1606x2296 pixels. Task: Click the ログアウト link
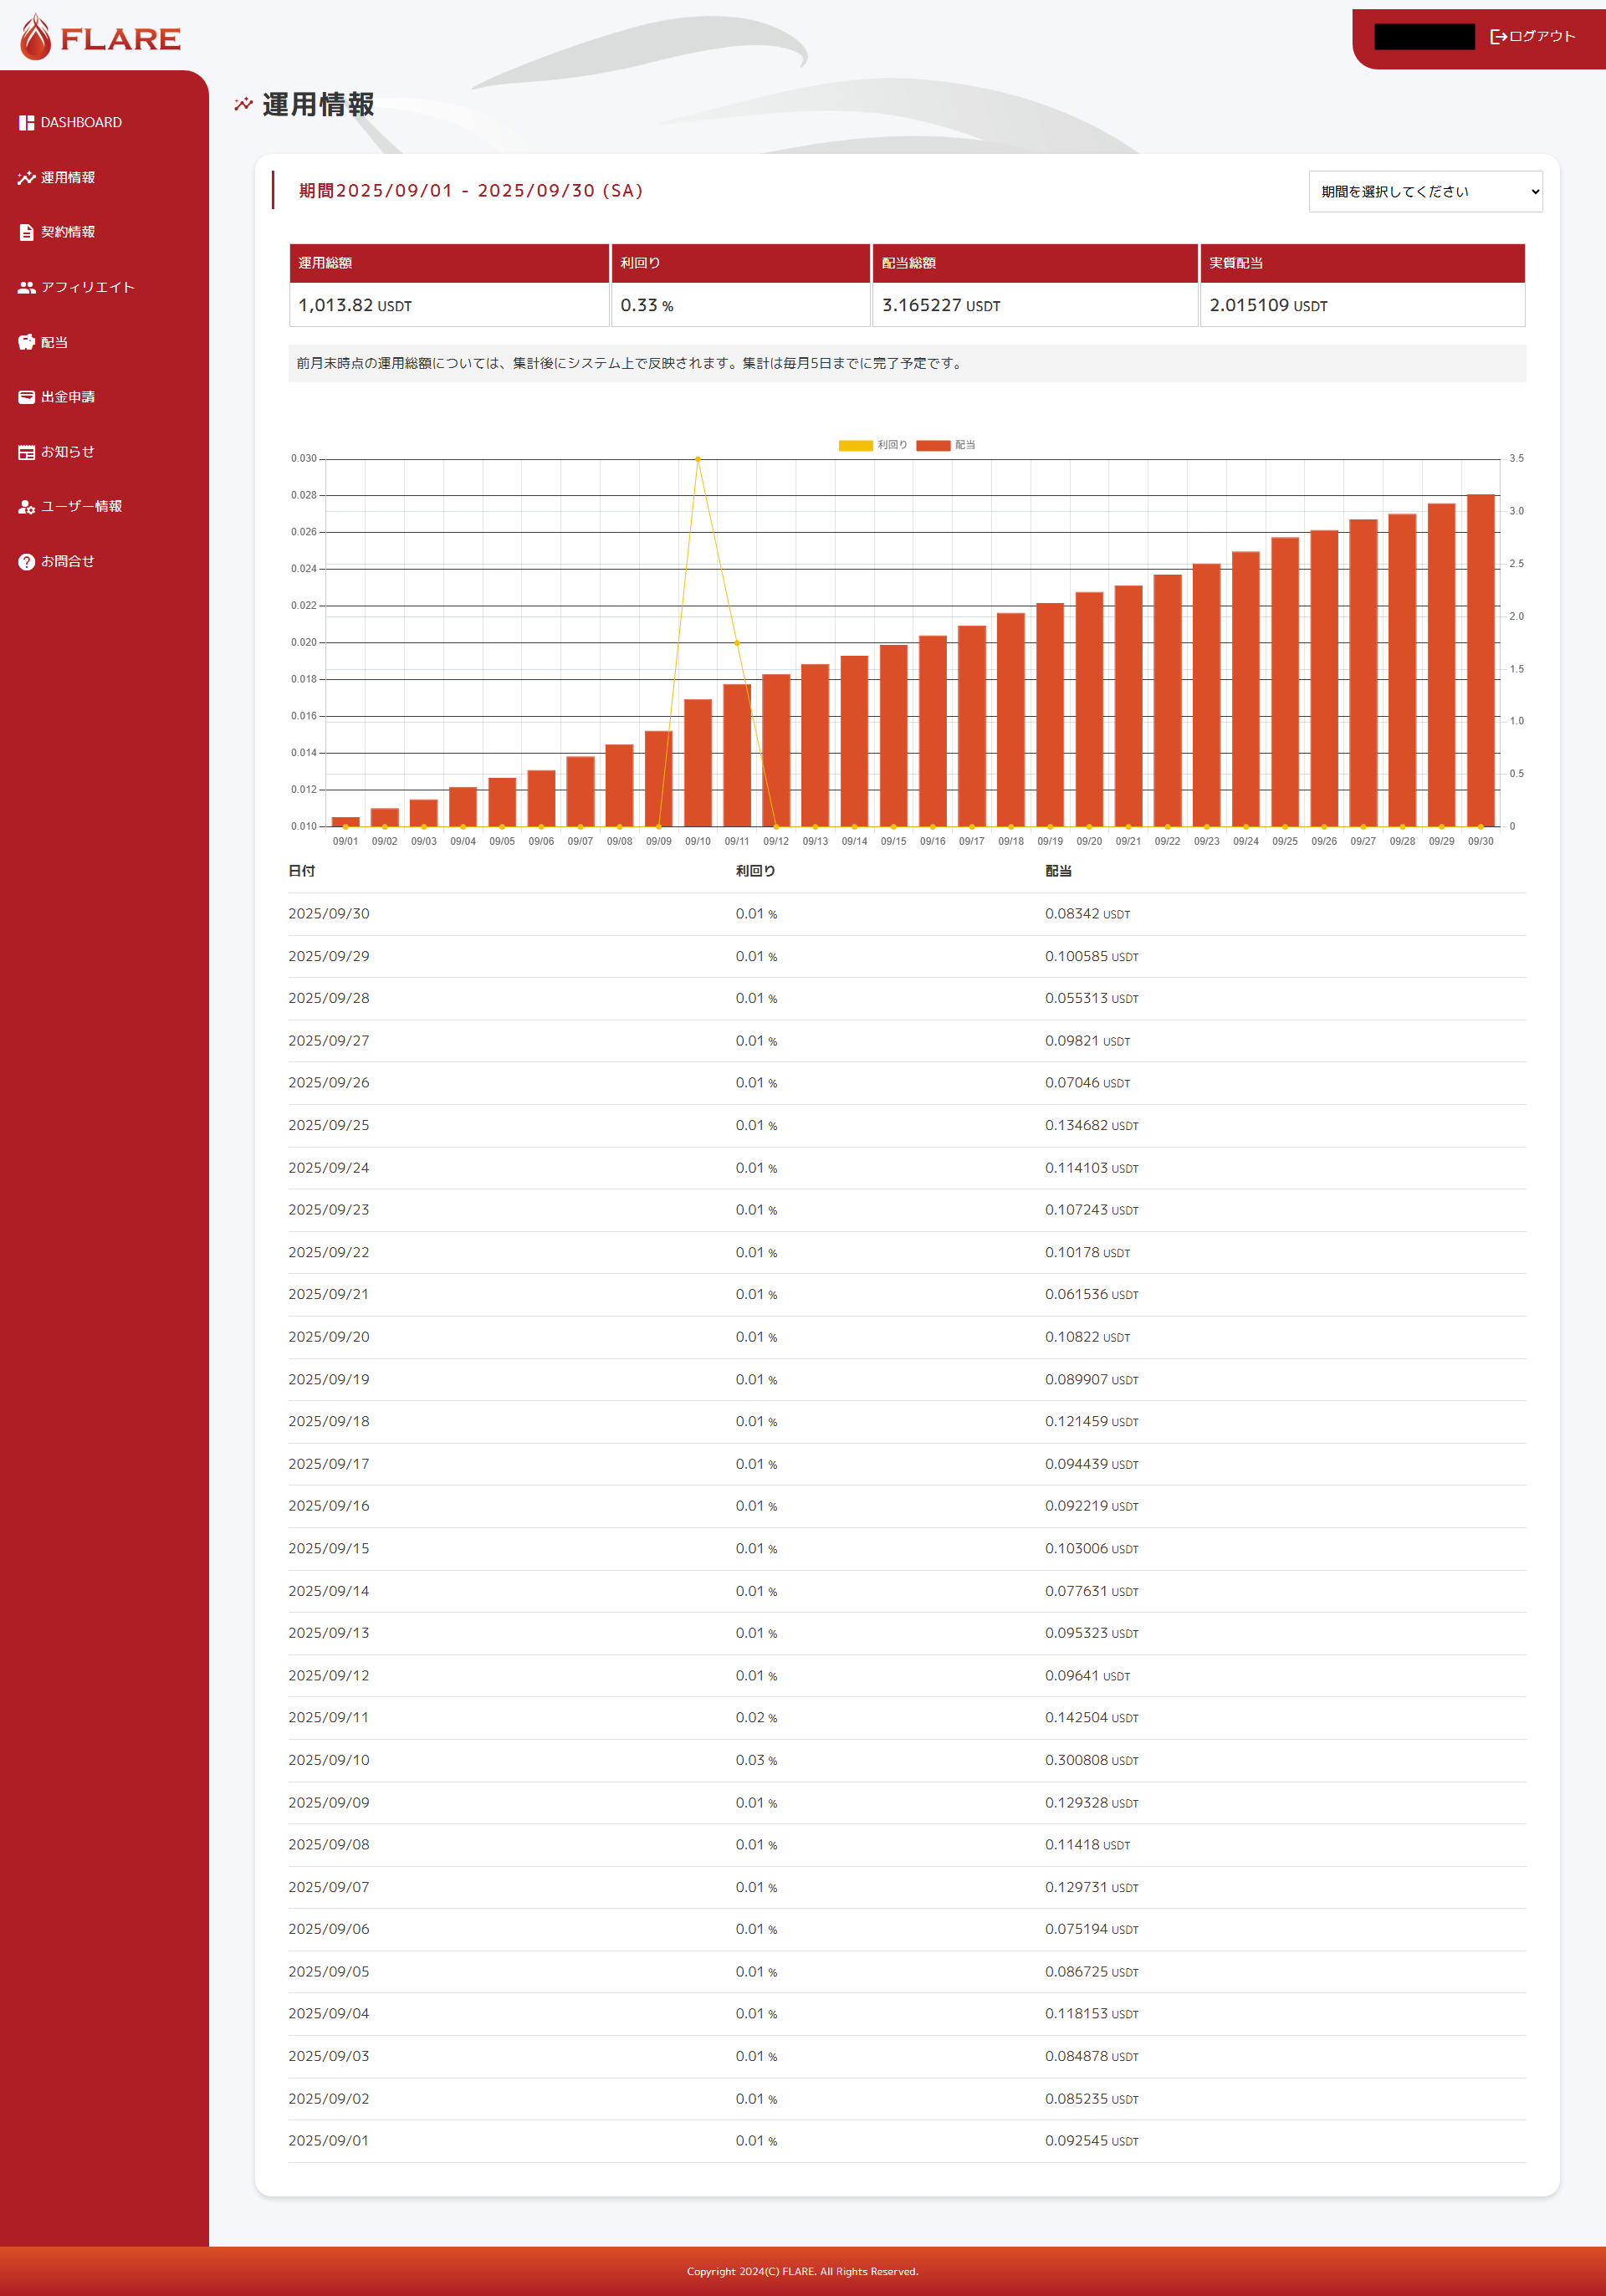[x=1542, y=36]
